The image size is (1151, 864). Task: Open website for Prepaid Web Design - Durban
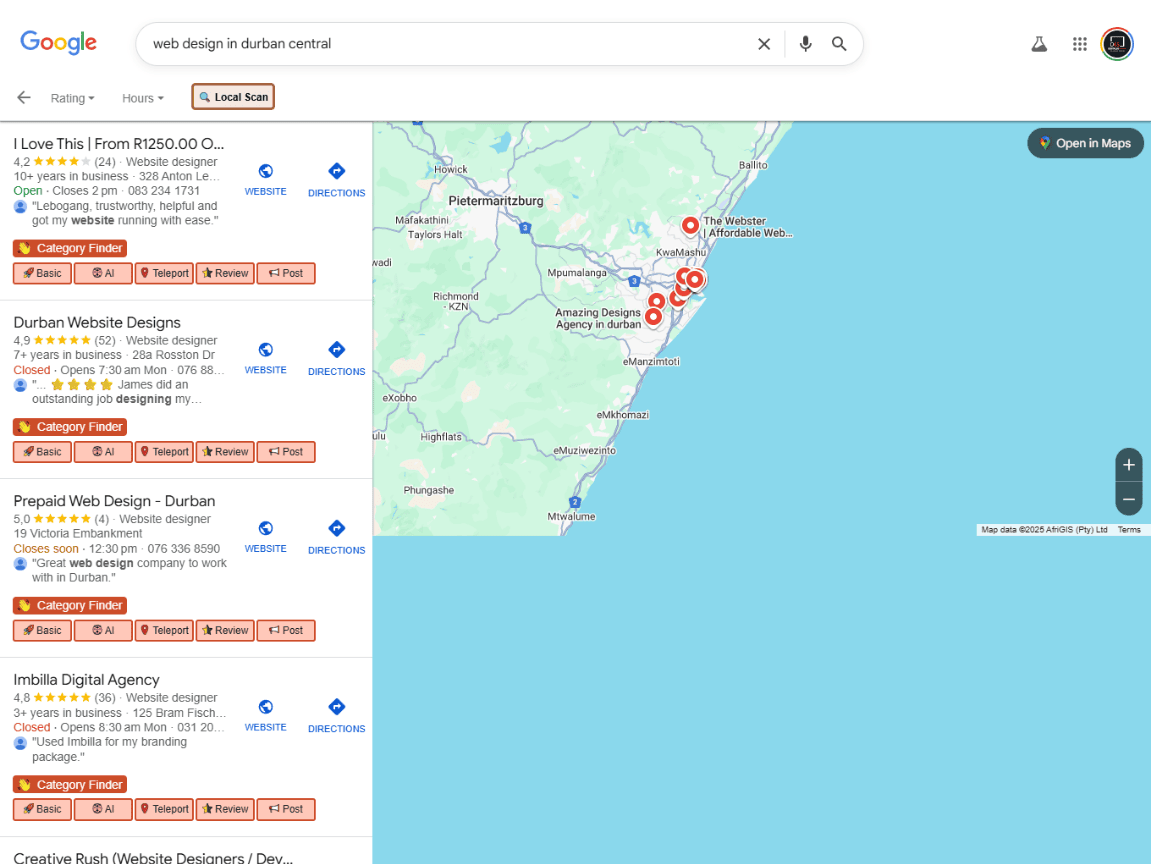[266, 537]
